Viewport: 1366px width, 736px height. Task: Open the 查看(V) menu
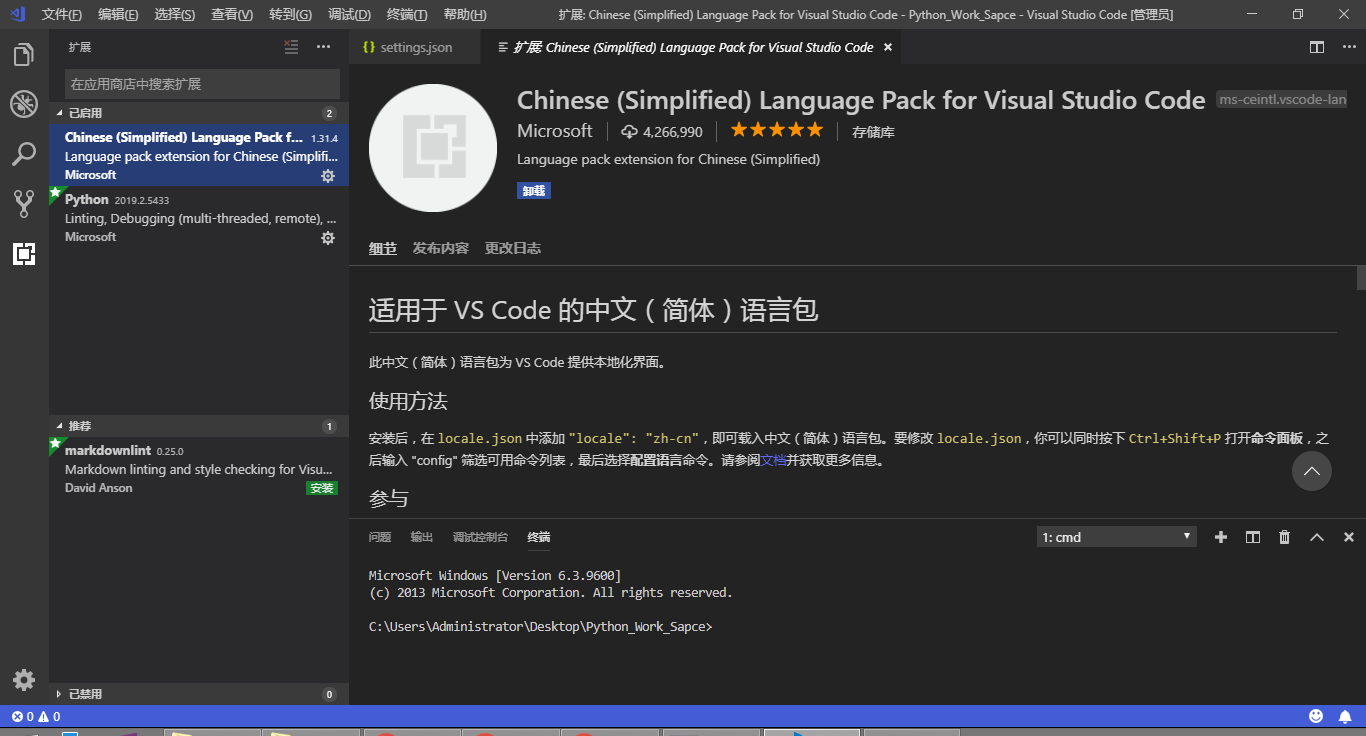[x=233, y=14]
